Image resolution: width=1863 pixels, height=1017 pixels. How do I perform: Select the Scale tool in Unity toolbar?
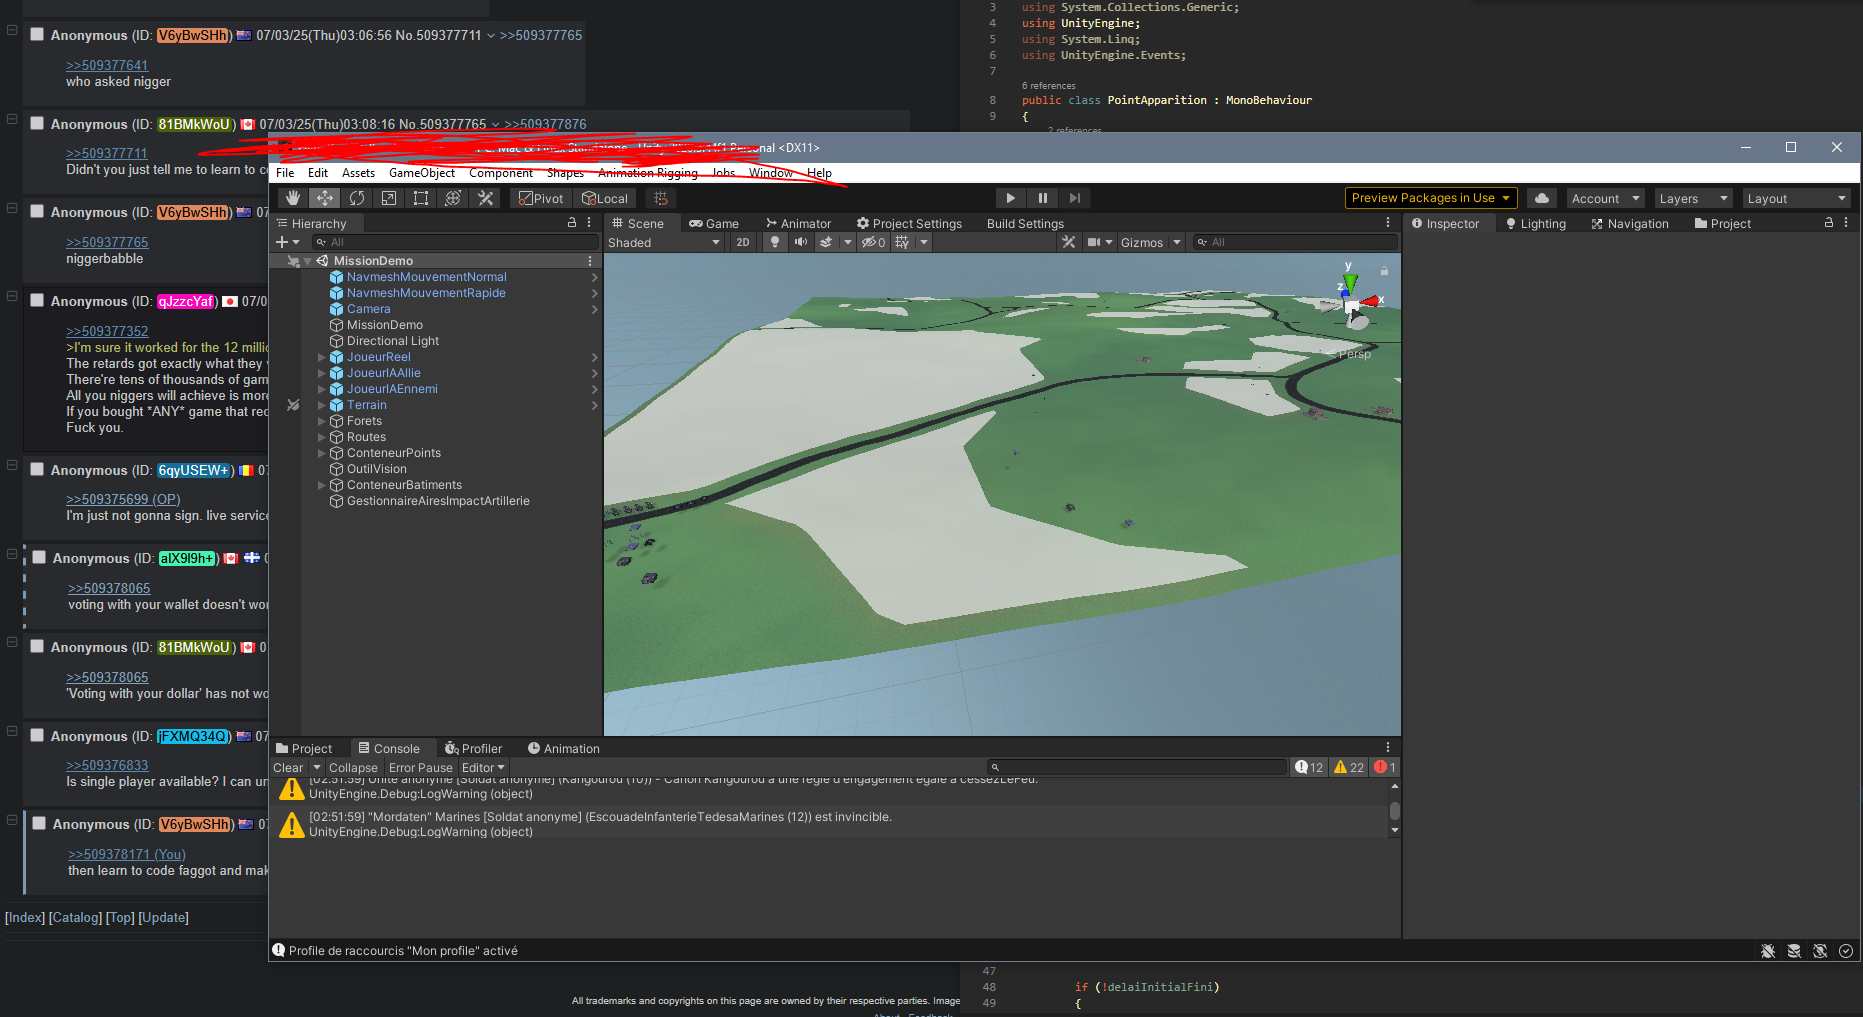tap(389, 198)
